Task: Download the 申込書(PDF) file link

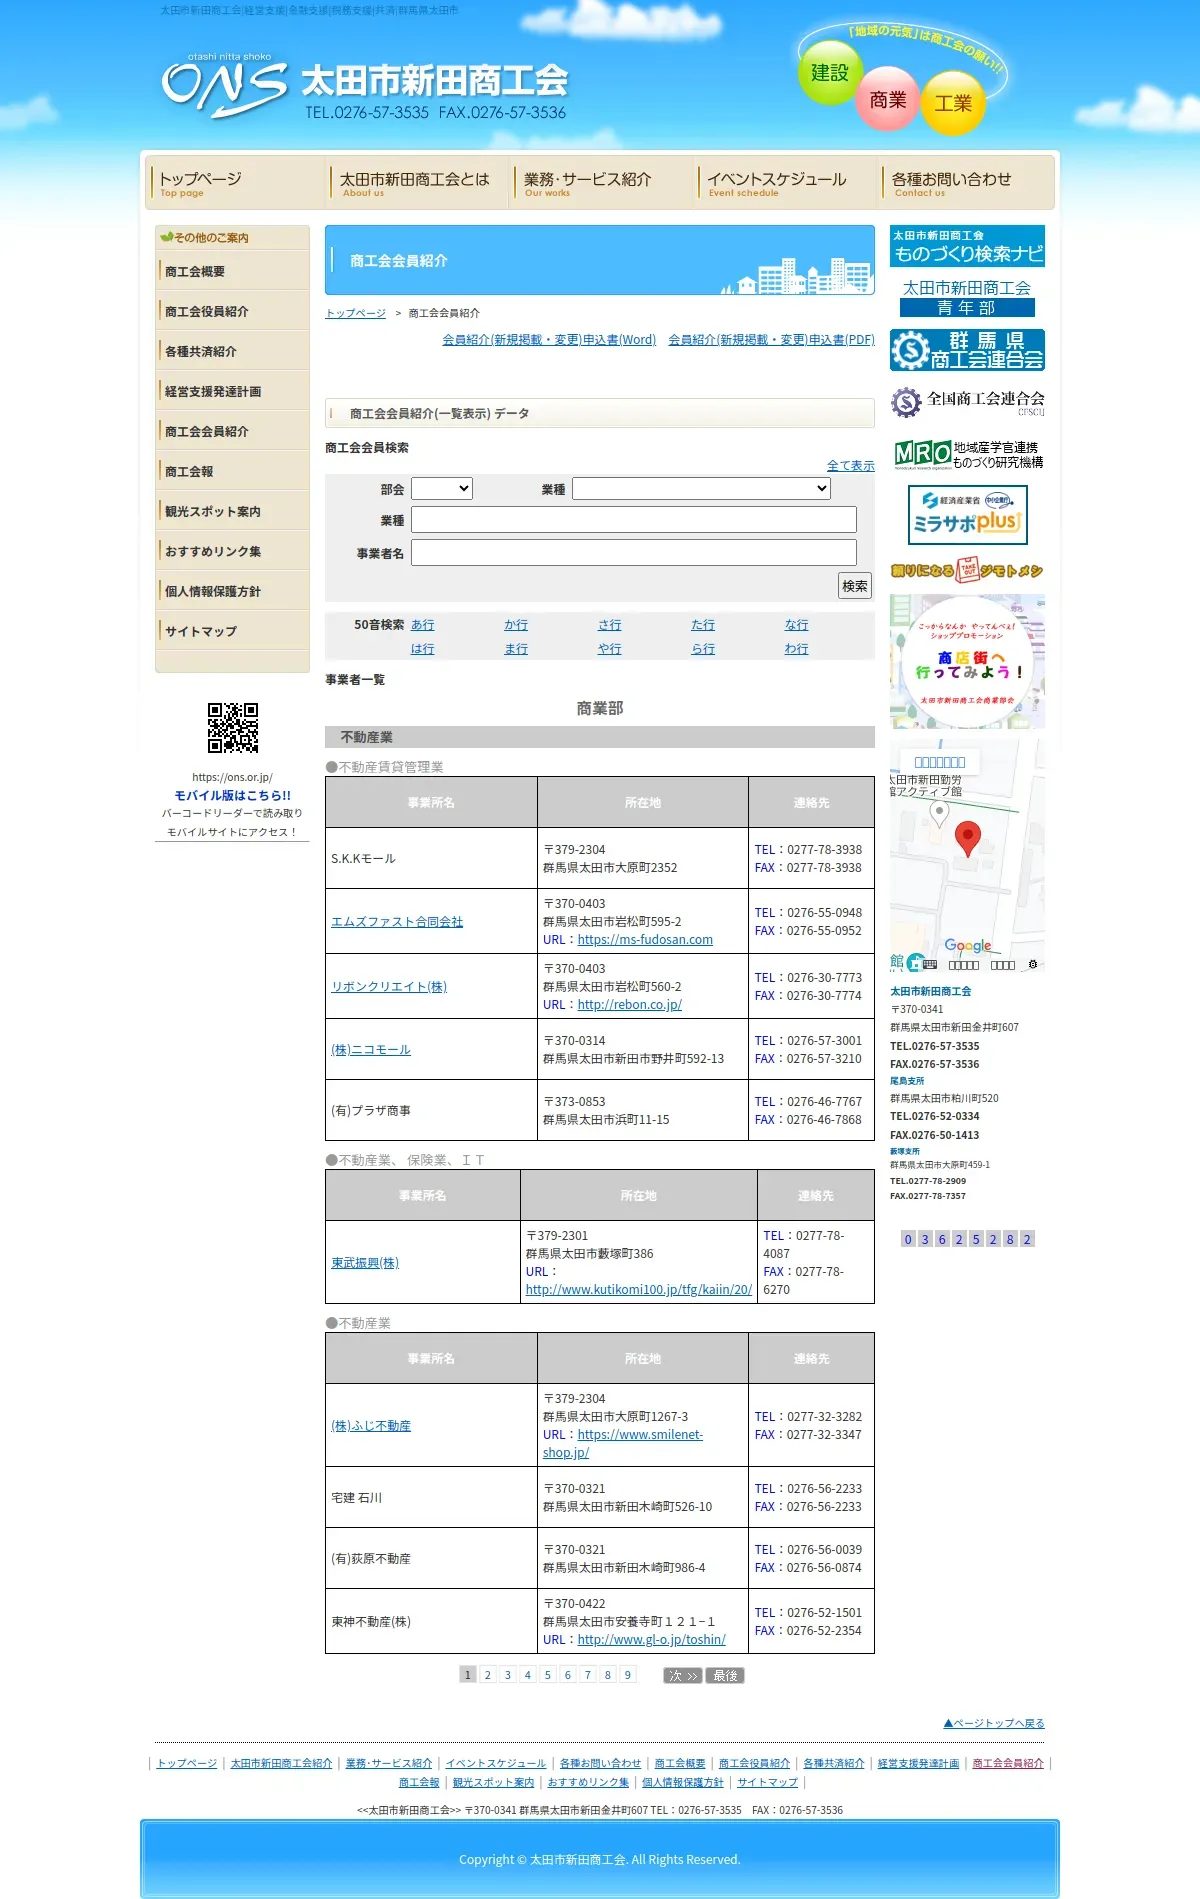Action: click(771, 340)
